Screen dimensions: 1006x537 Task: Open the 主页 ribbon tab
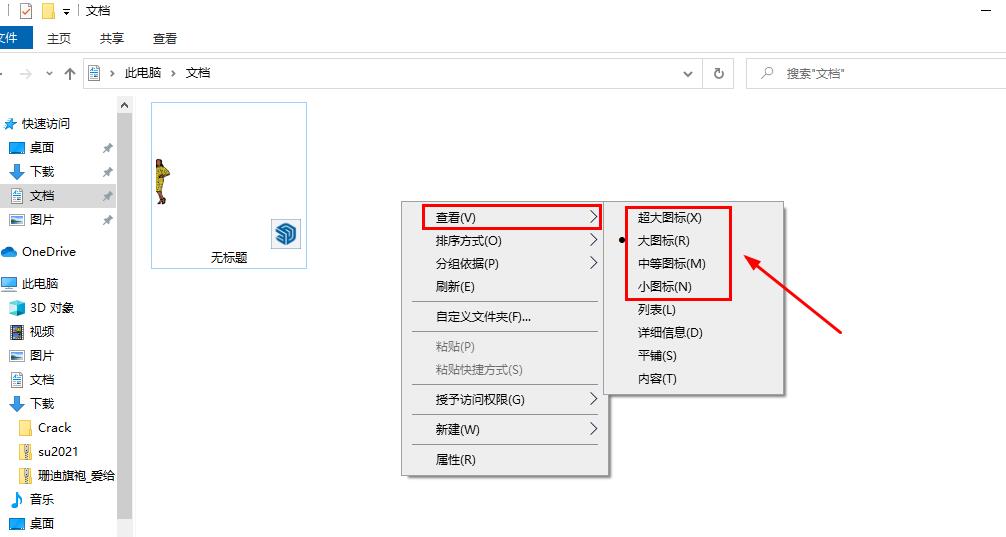point(59,38)
